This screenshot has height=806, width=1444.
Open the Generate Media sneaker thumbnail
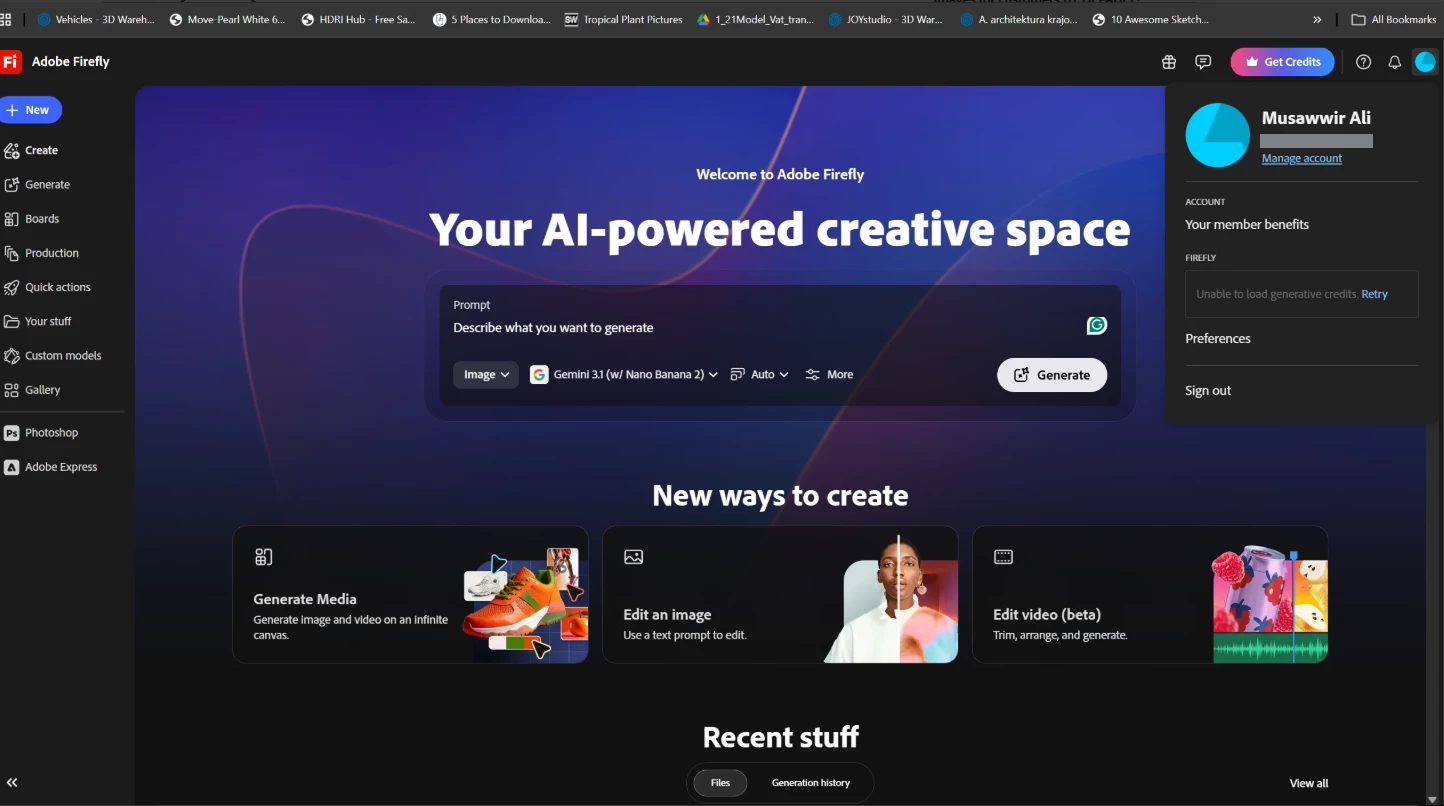[x=524, y=604]
